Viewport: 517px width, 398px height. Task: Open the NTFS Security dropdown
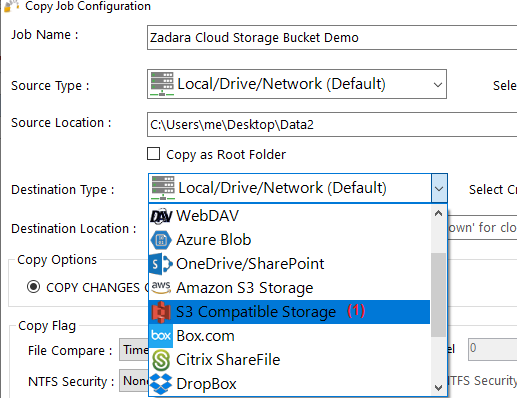(x=134, y=380)
